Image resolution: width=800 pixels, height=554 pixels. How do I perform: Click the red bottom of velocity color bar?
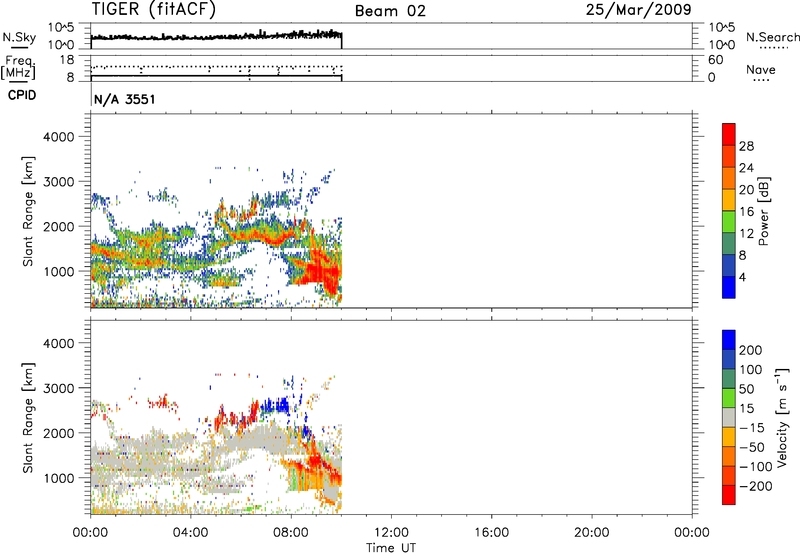point(729,495)
